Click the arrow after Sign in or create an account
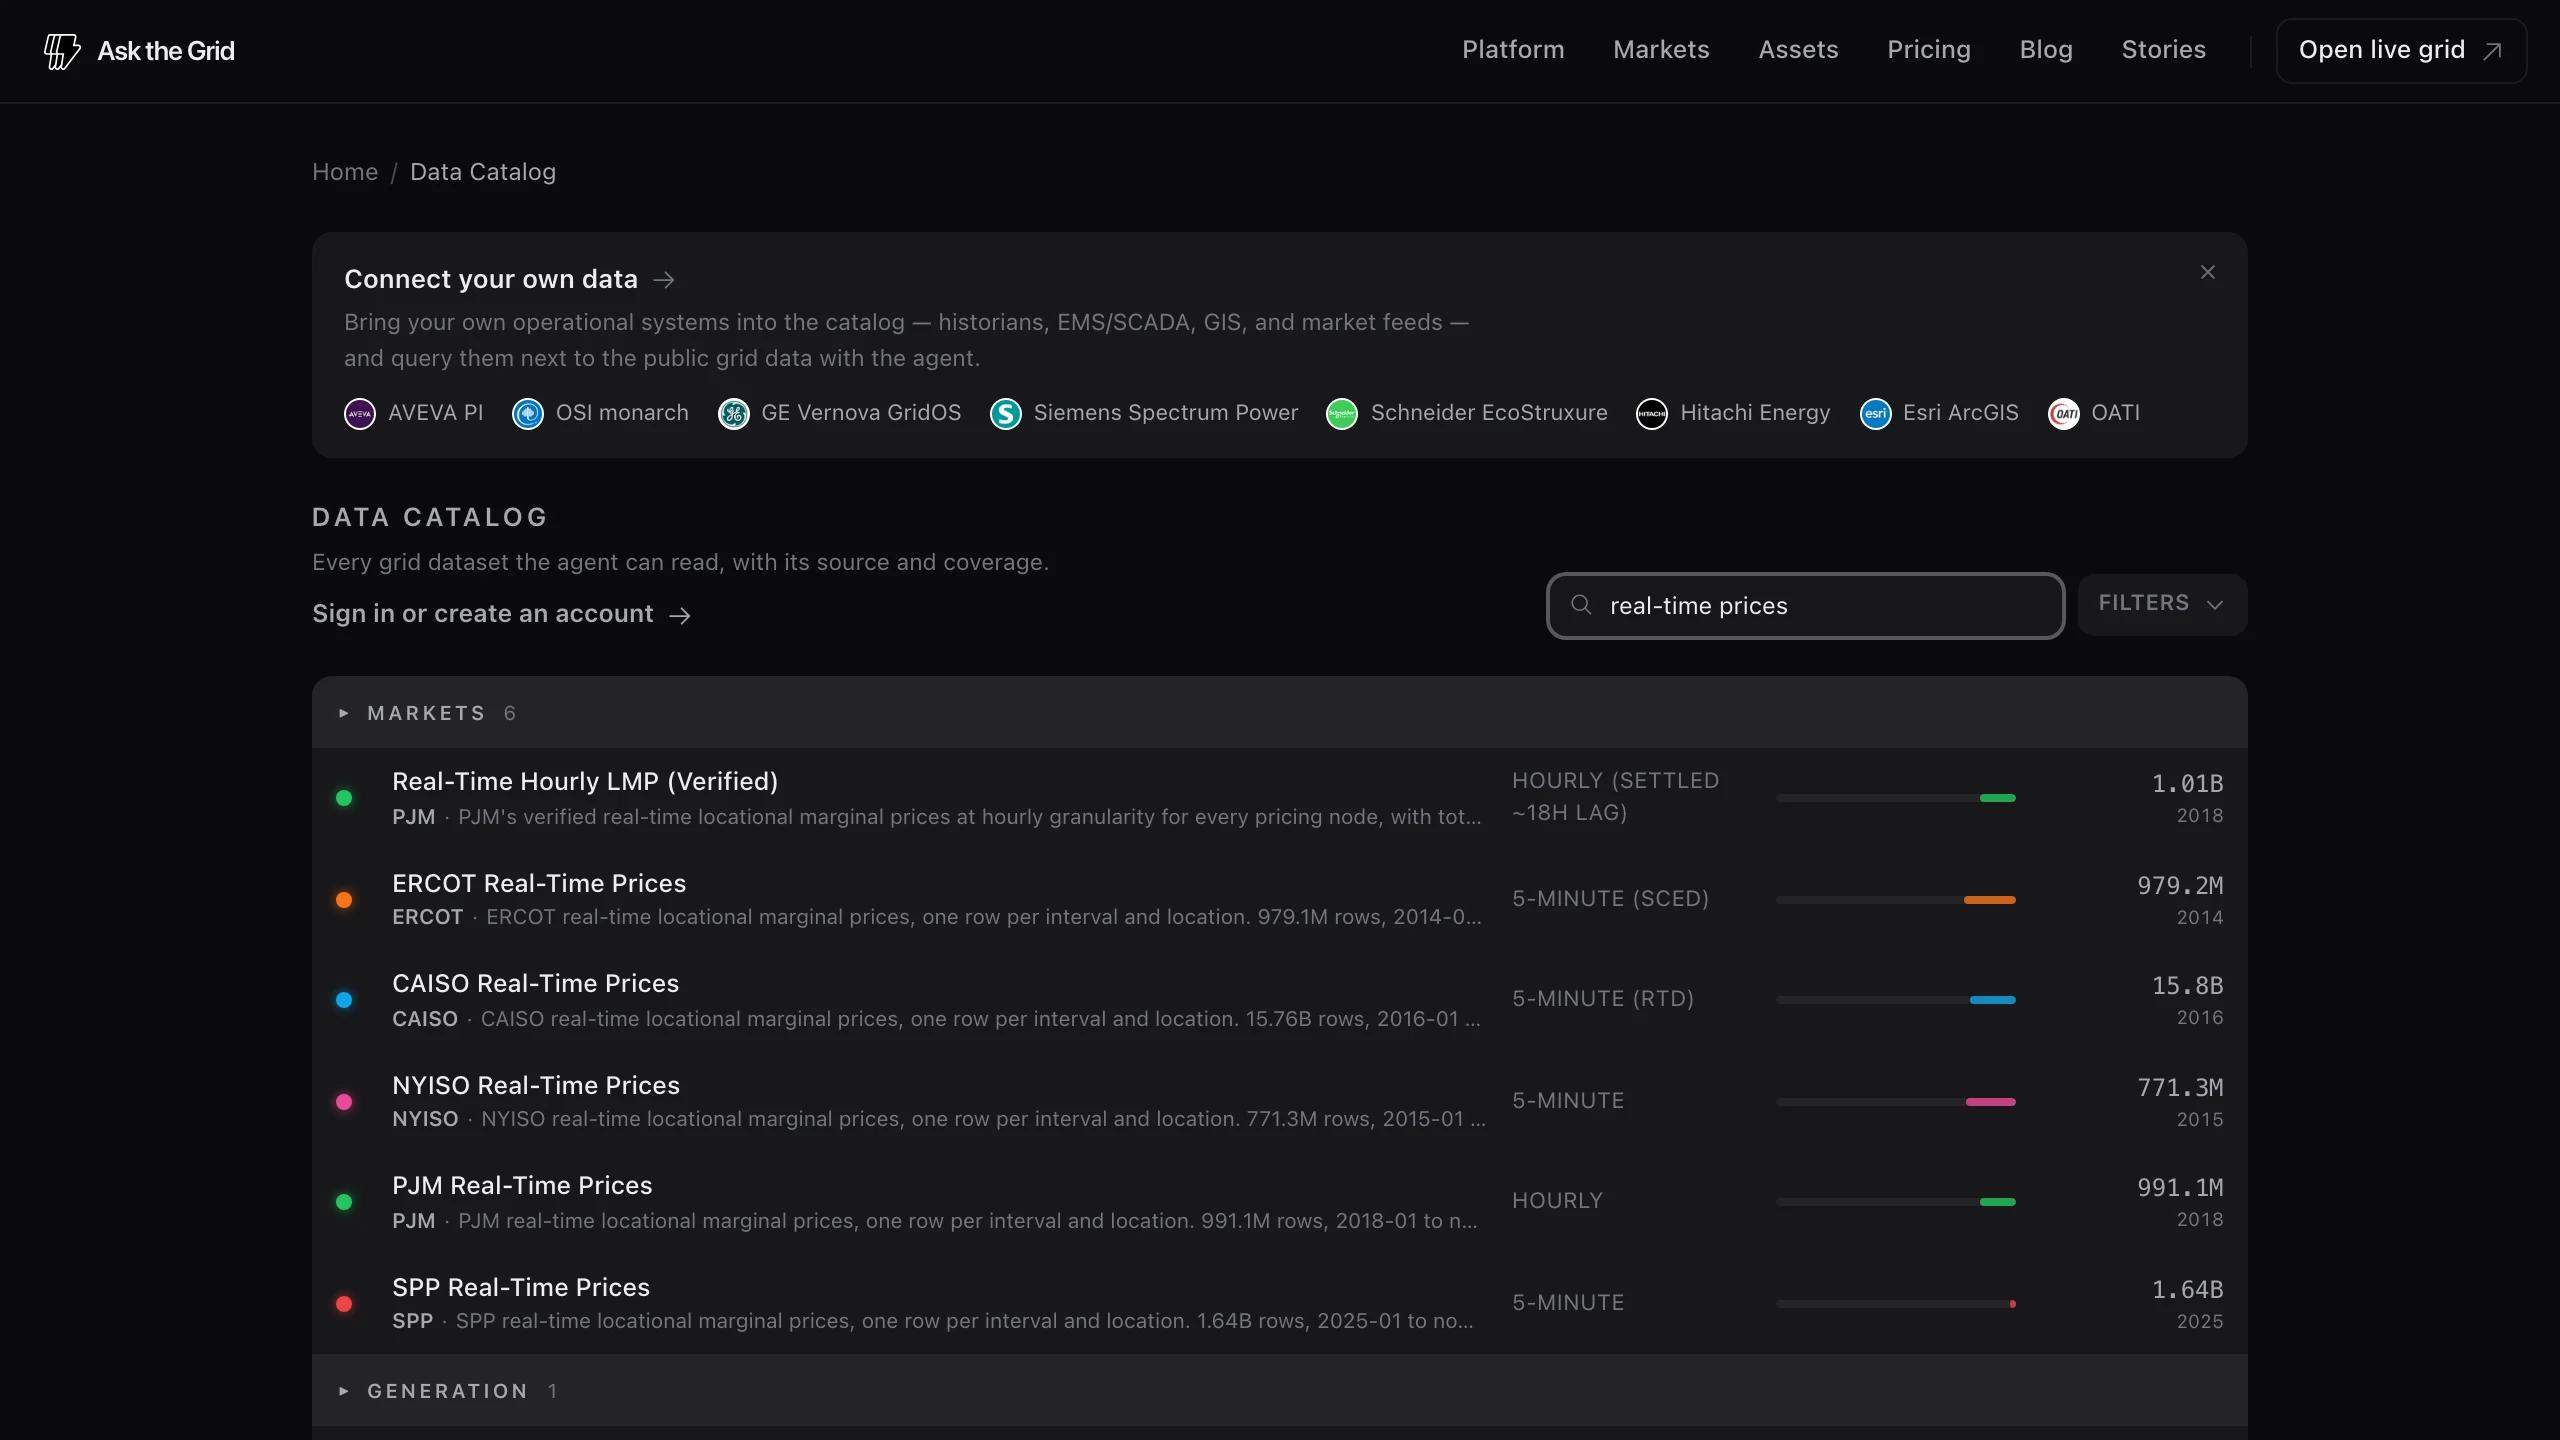 coord(680,615)
